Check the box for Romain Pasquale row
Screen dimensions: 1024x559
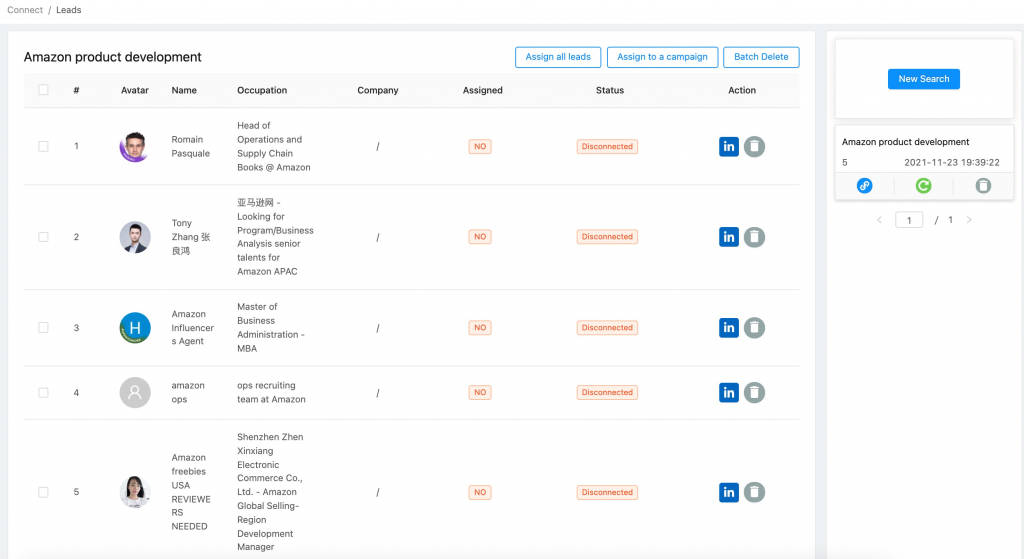pos(43,147)
